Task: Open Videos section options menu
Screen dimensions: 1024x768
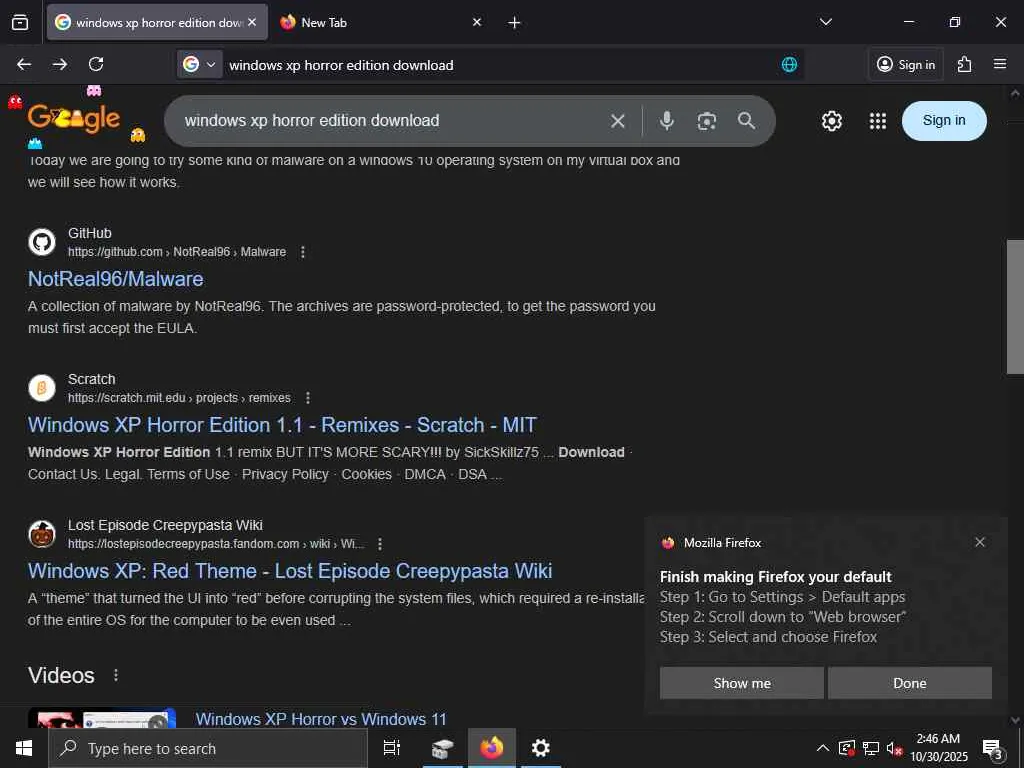Action: pyautogui.click(x=116, y=675)
